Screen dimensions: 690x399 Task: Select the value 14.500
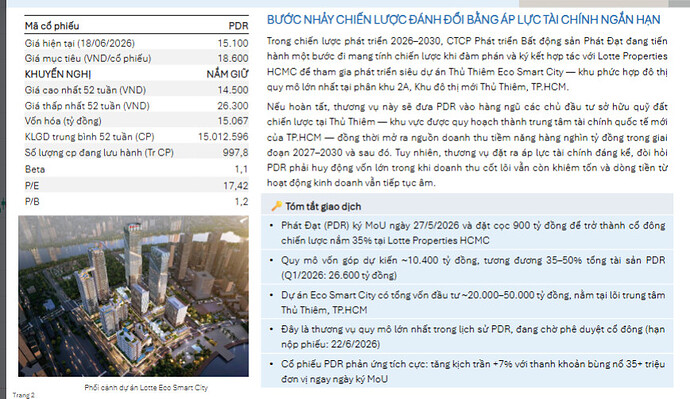coord(233,90)
